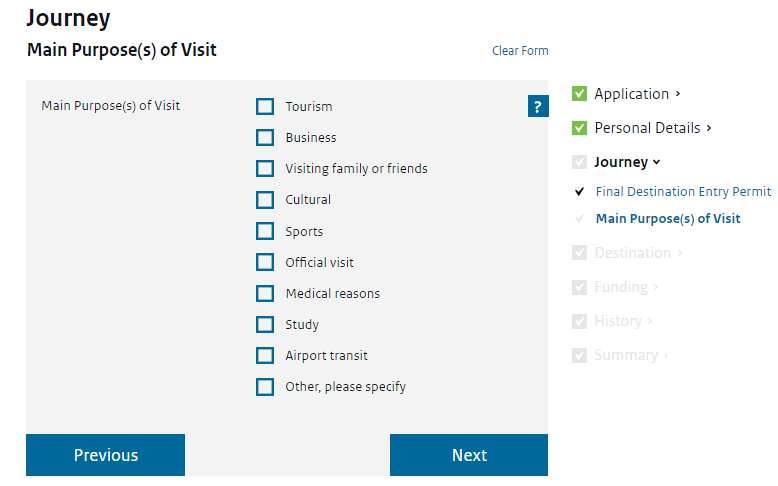Check the Tourism checkbox
Image resolution: width=778 pixels, height=486 pixels.
(x=265, y=107)
